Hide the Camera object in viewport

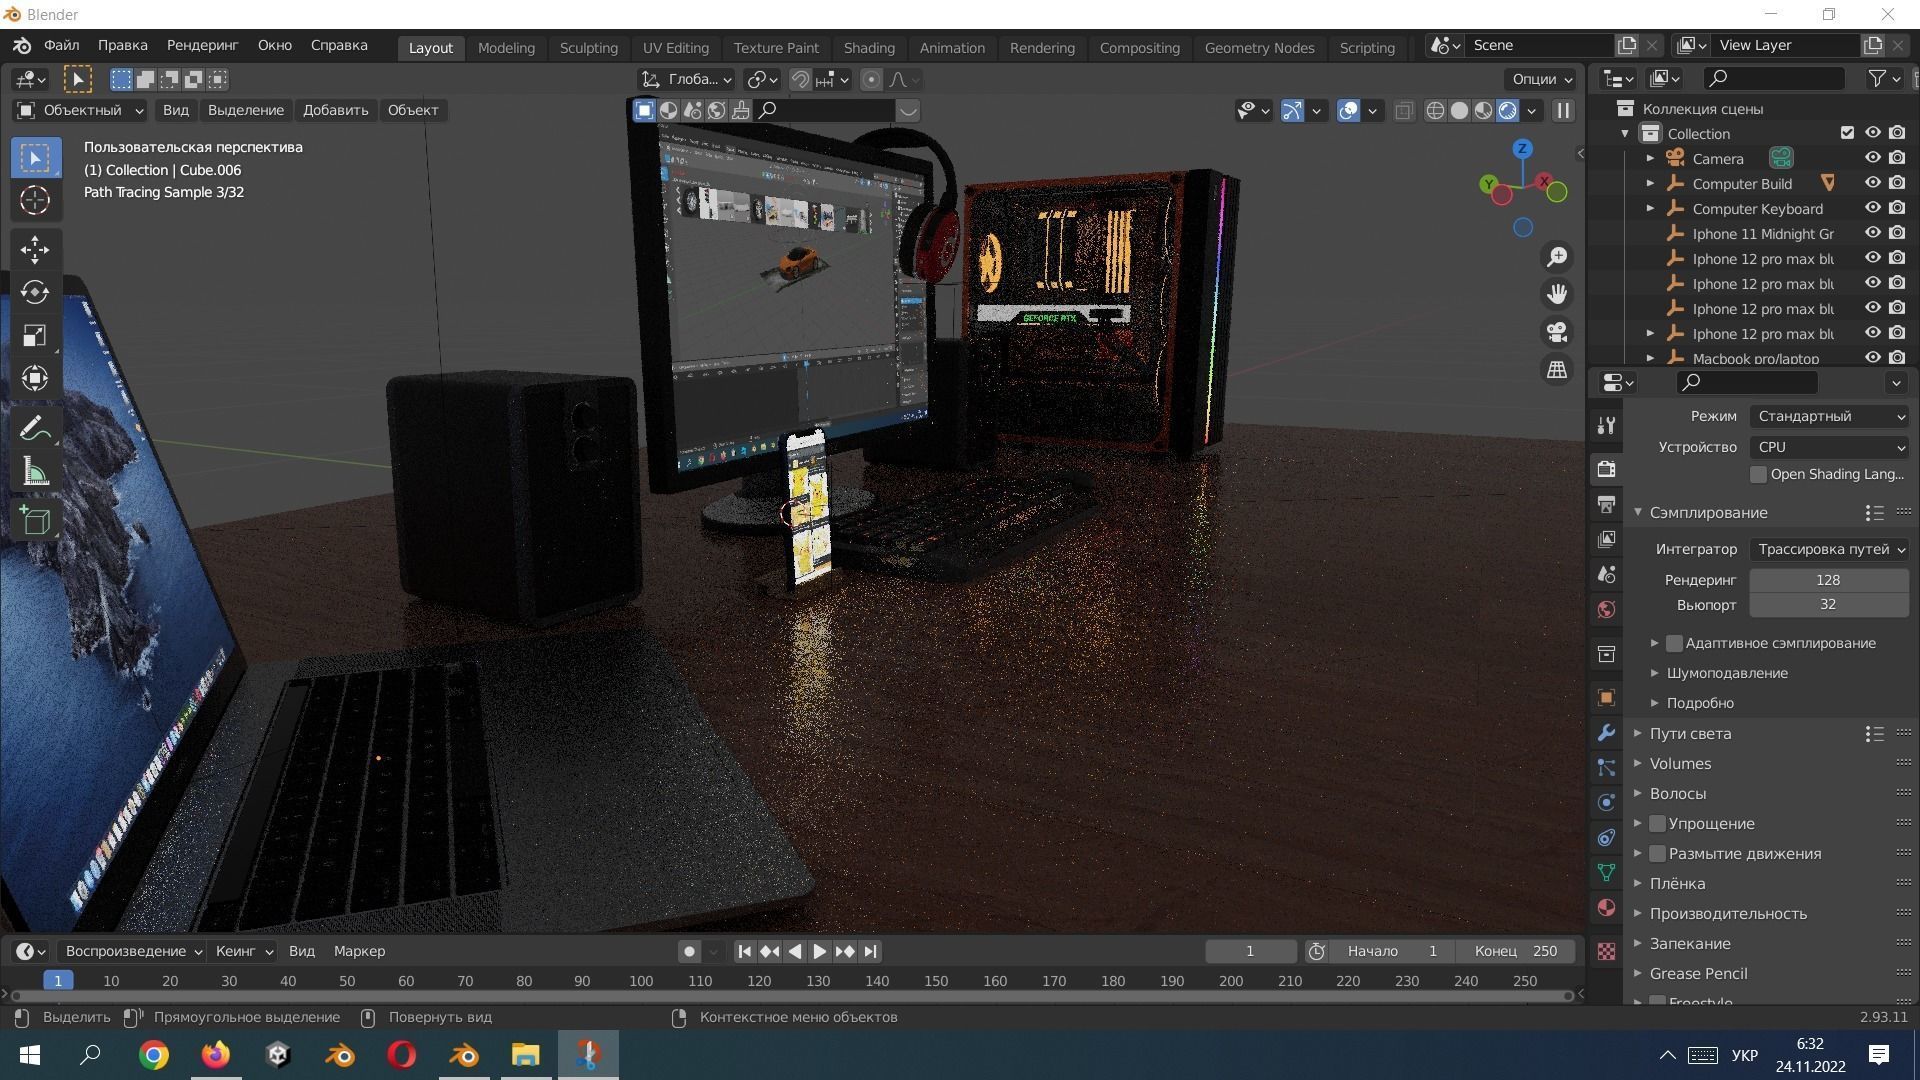click(1873, 158)
